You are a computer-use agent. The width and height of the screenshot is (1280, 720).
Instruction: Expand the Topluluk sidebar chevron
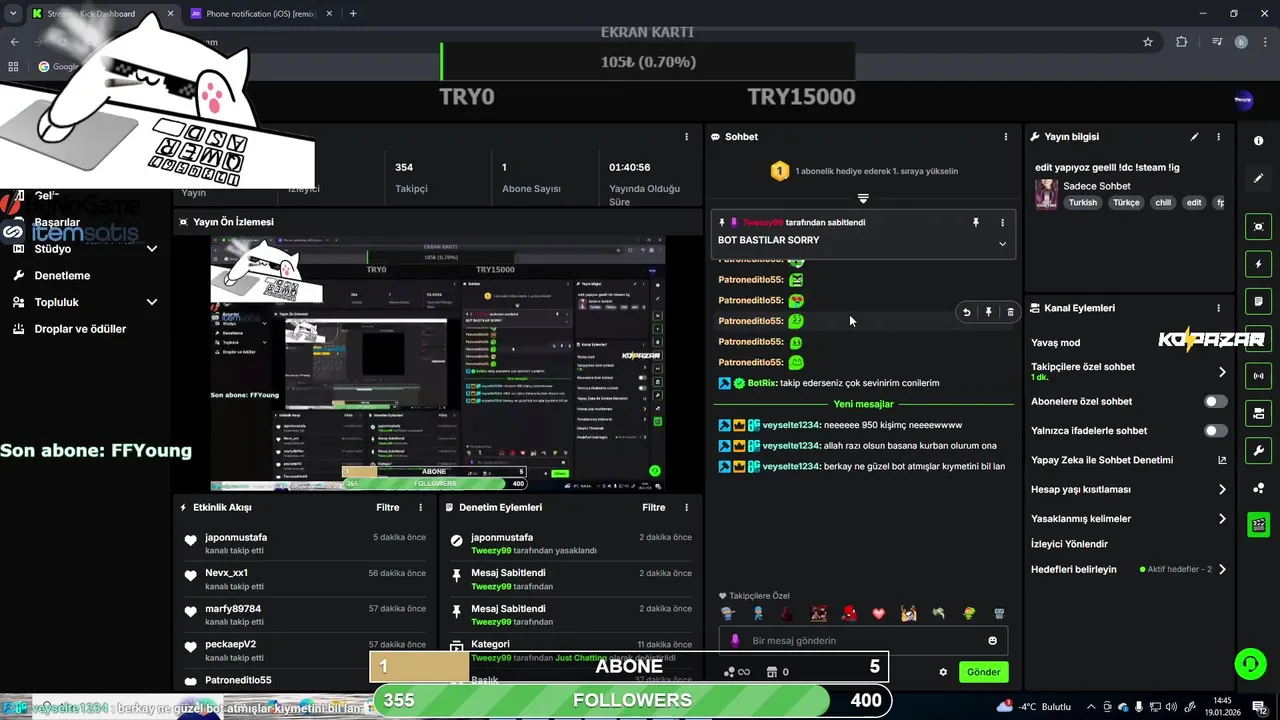152,302
